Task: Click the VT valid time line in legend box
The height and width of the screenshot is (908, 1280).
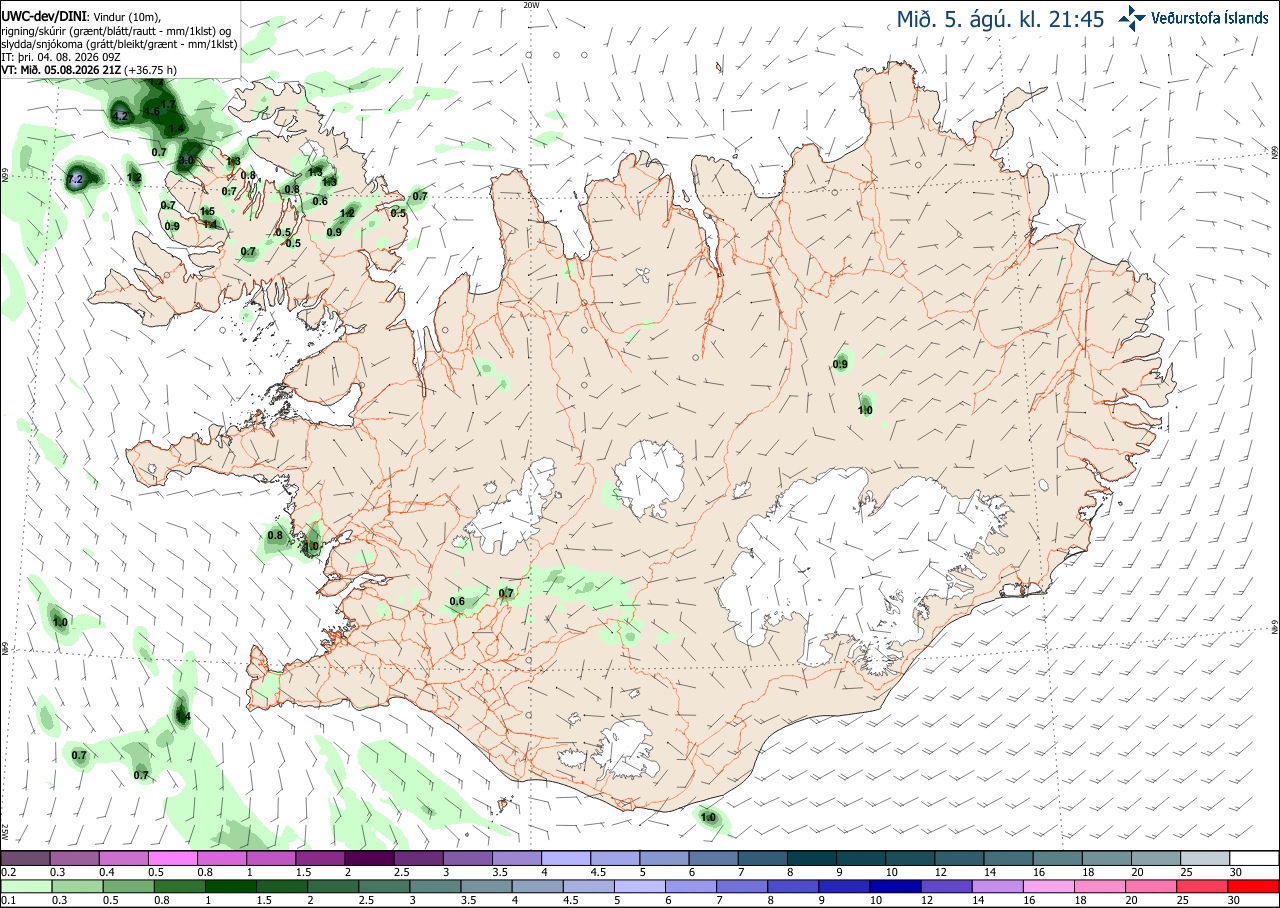Action: coord(89,70)
